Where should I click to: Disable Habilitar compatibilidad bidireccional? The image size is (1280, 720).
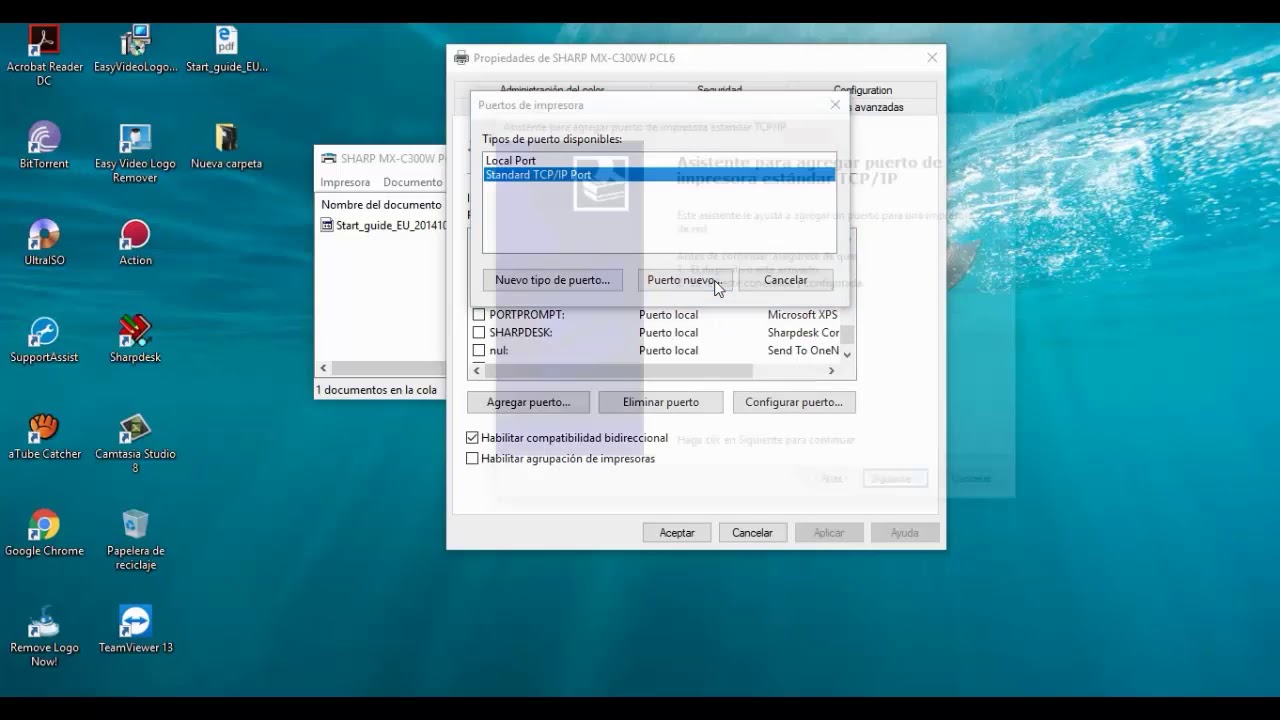click(472, 438)
